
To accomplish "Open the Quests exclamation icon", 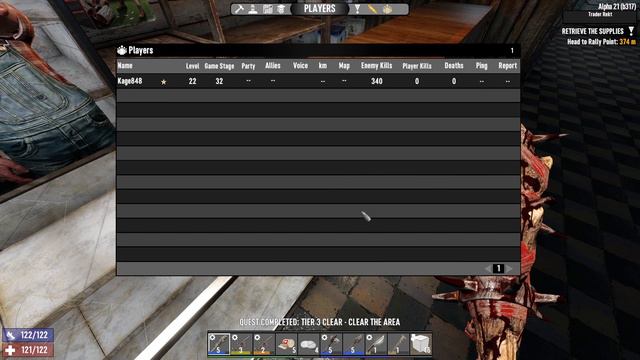I will click(x=358, y=9).
